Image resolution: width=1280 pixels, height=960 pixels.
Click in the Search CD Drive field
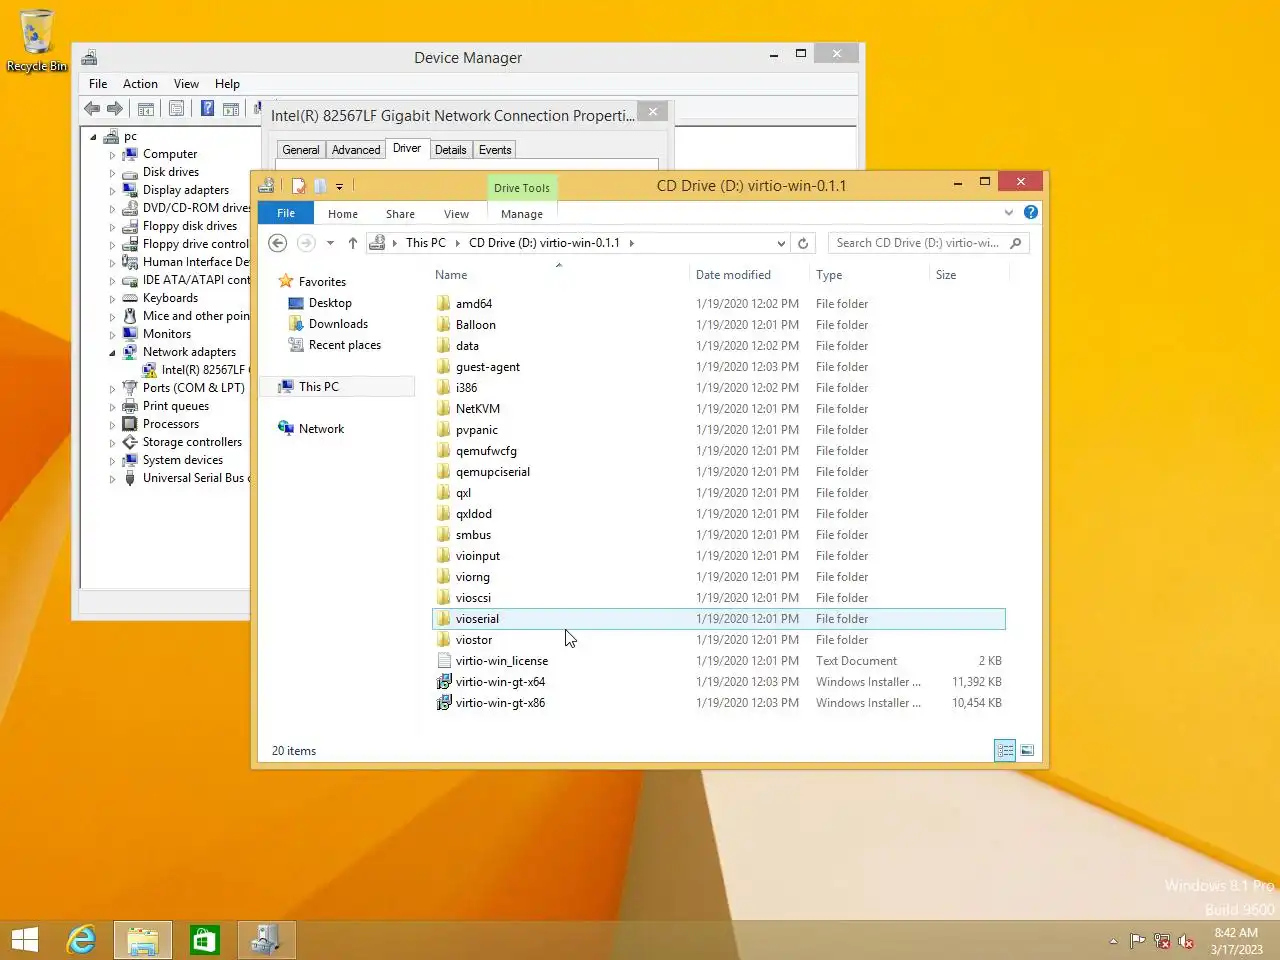tap(918, 243)
